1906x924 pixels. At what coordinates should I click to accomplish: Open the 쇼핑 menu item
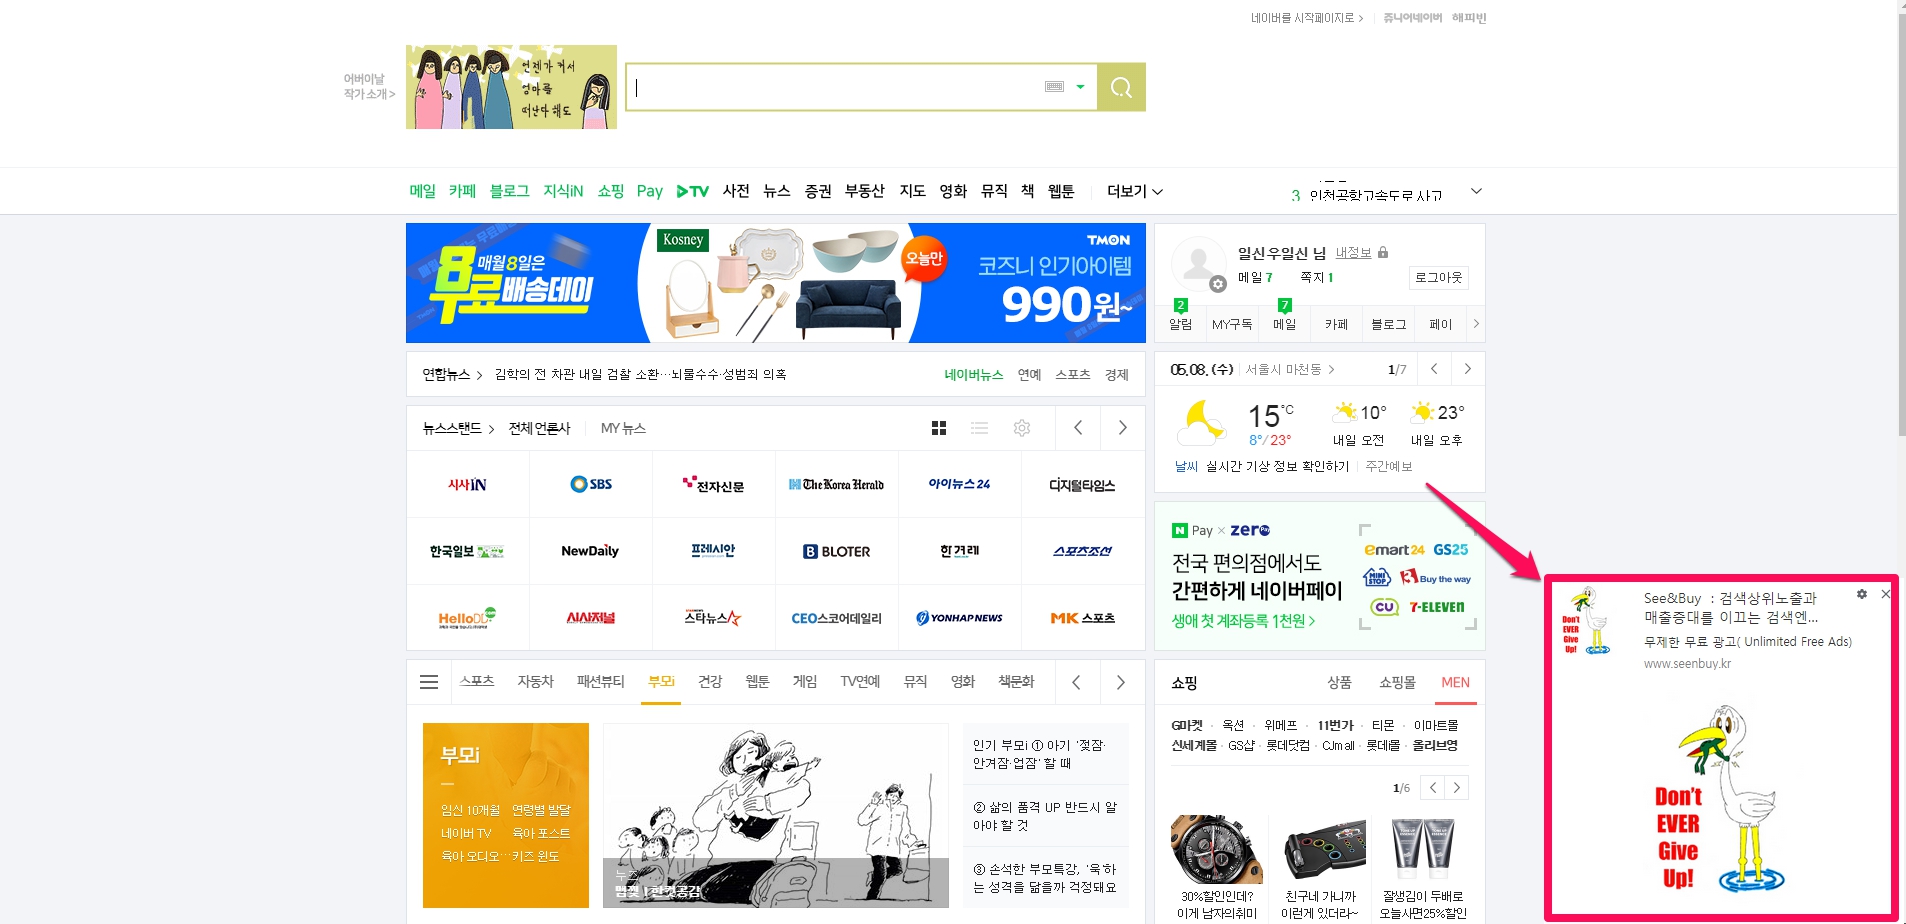(610, 191)
